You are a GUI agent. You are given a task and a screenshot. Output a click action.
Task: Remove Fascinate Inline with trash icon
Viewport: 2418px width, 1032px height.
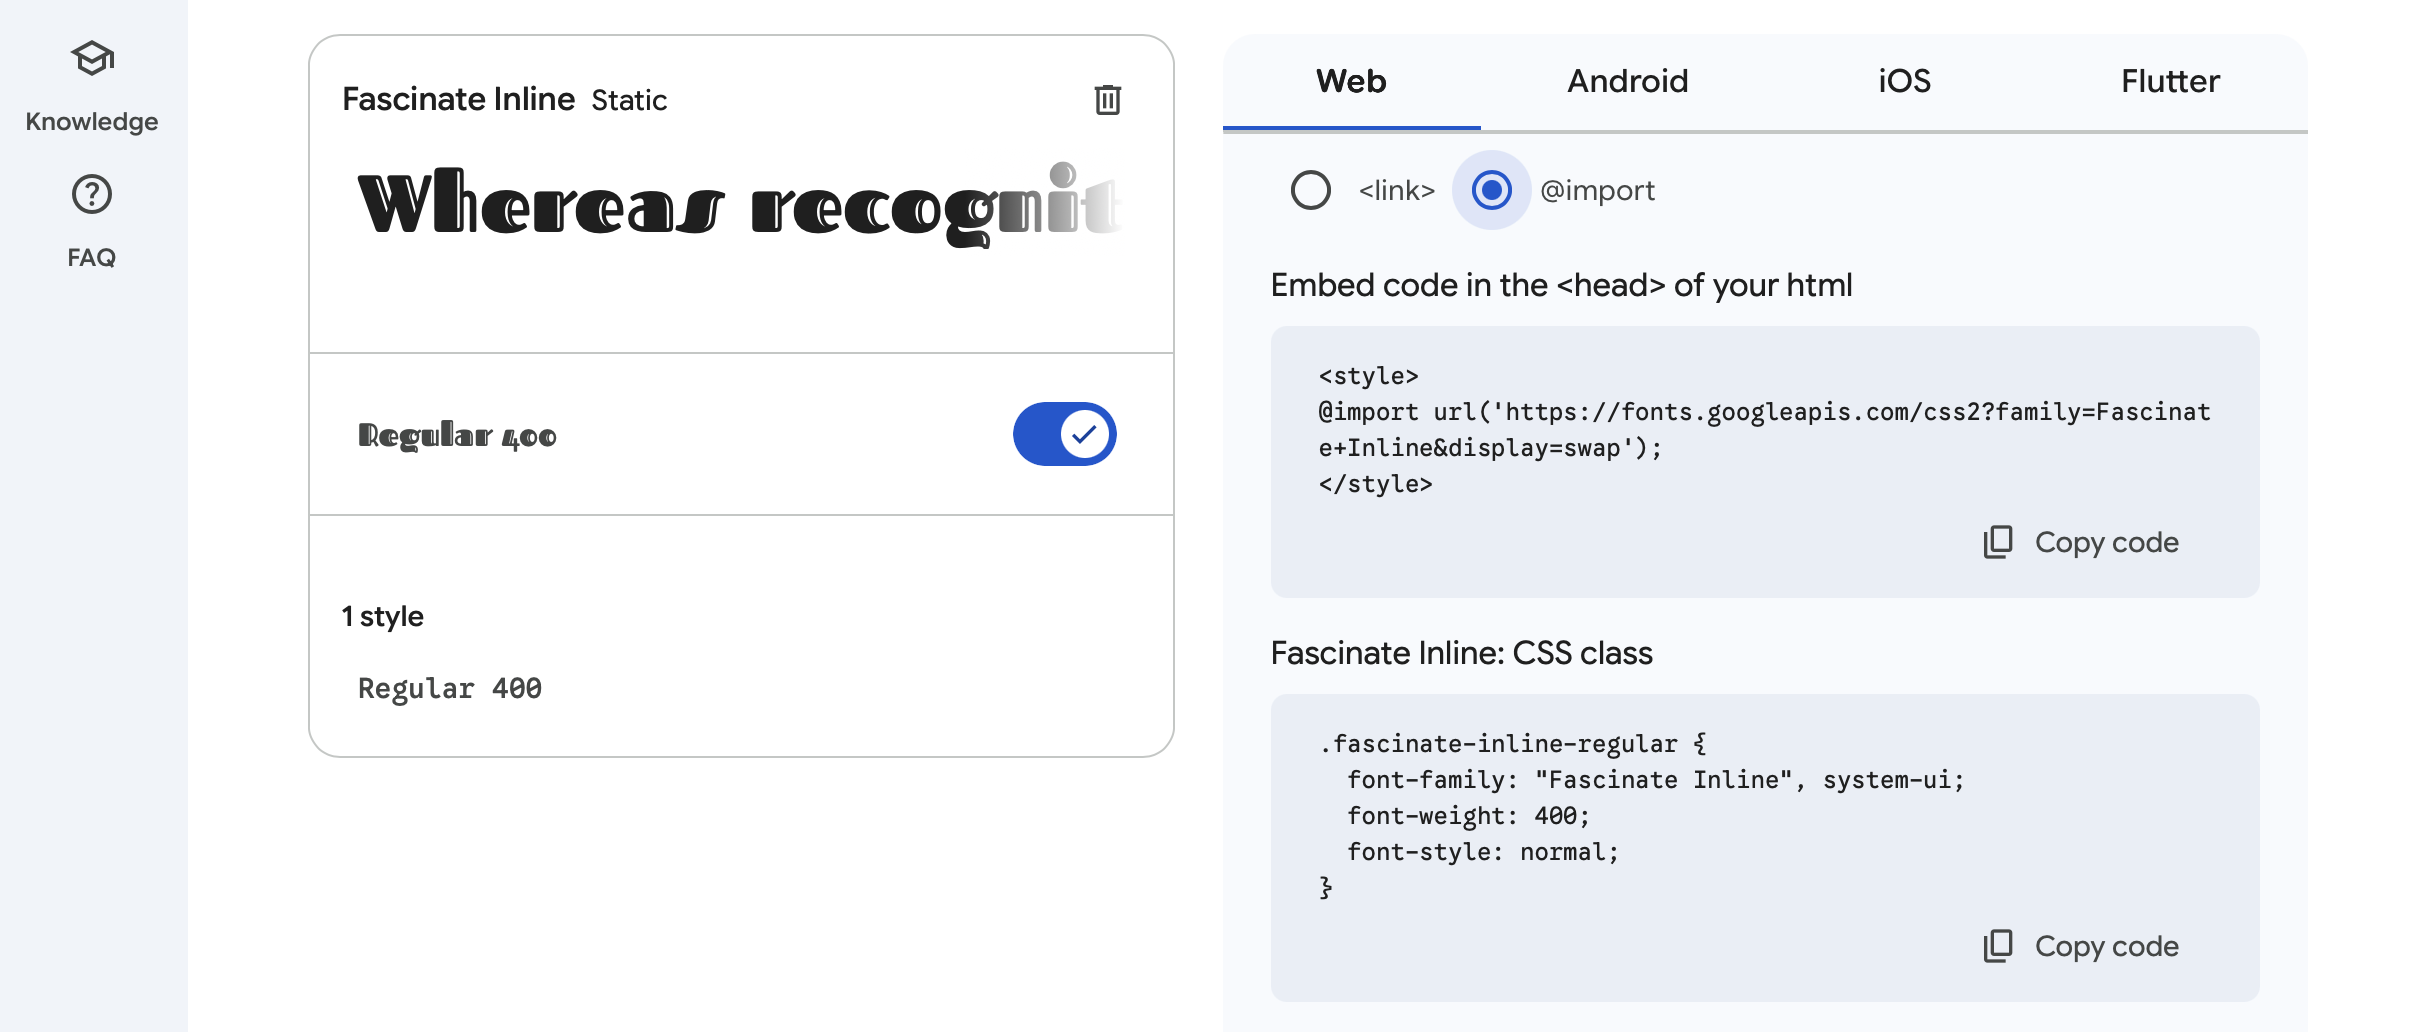click(1107, 100)
